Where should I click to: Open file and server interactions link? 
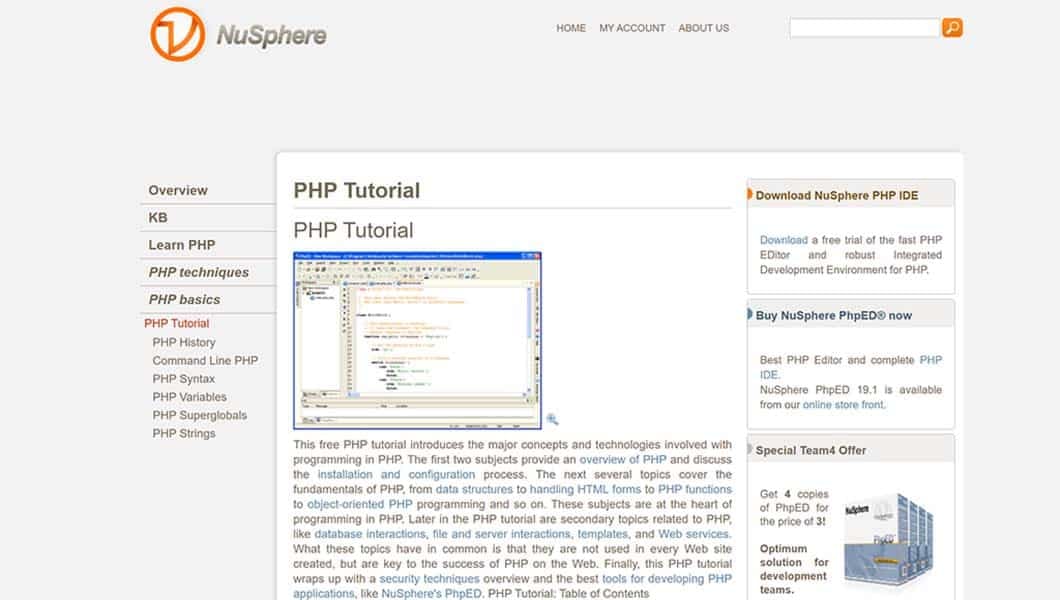pos(501,534)
